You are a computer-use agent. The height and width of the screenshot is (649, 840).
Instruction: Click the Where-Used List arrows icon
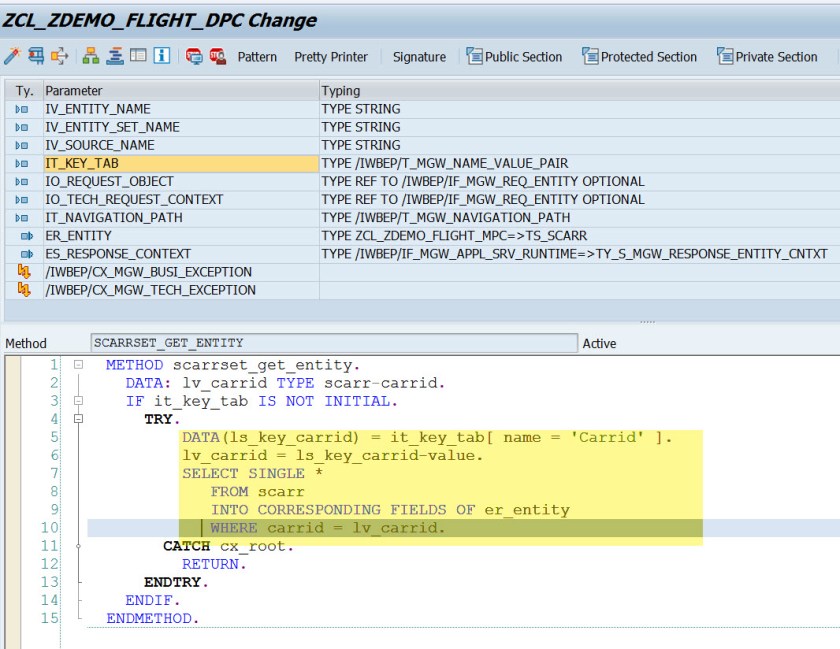coord(59,56)
